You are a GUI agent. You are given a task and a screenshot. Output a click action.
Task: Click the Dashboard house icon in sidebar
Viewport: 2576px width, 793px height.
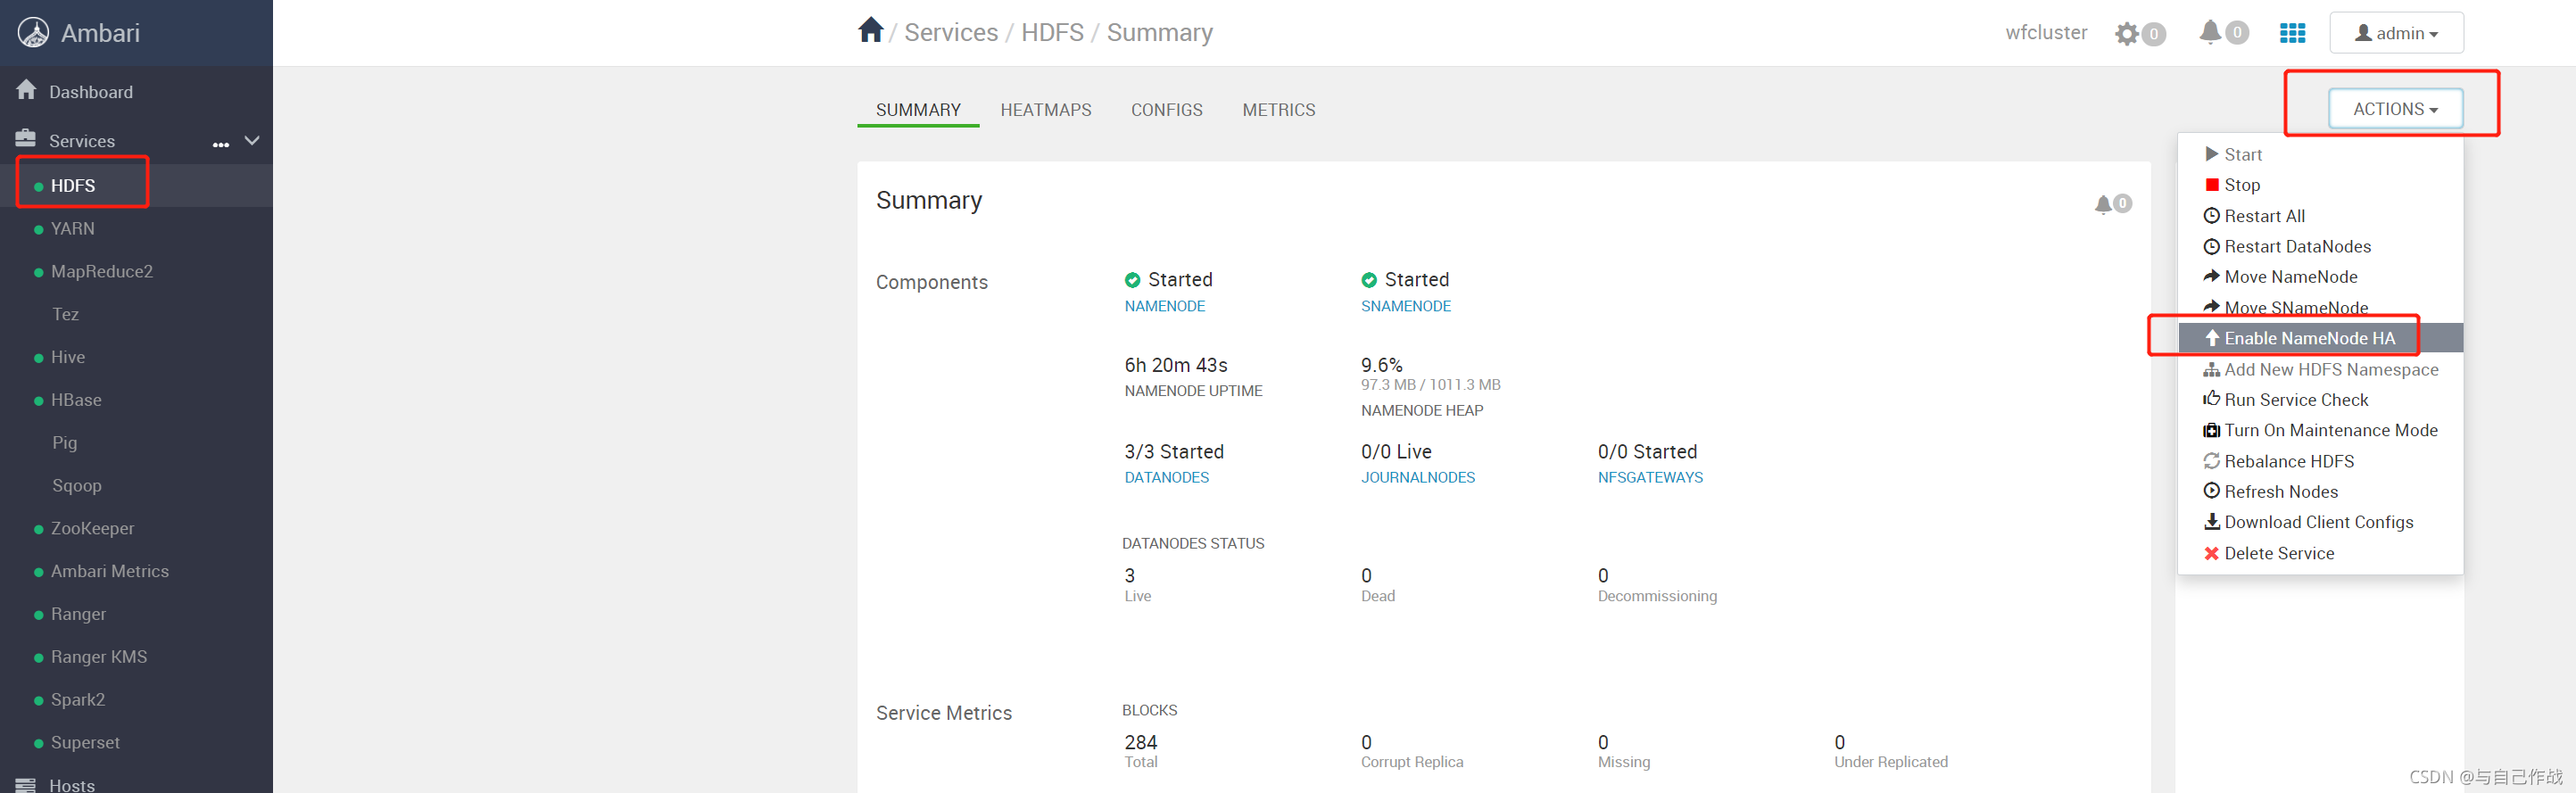tap(27, 91)
